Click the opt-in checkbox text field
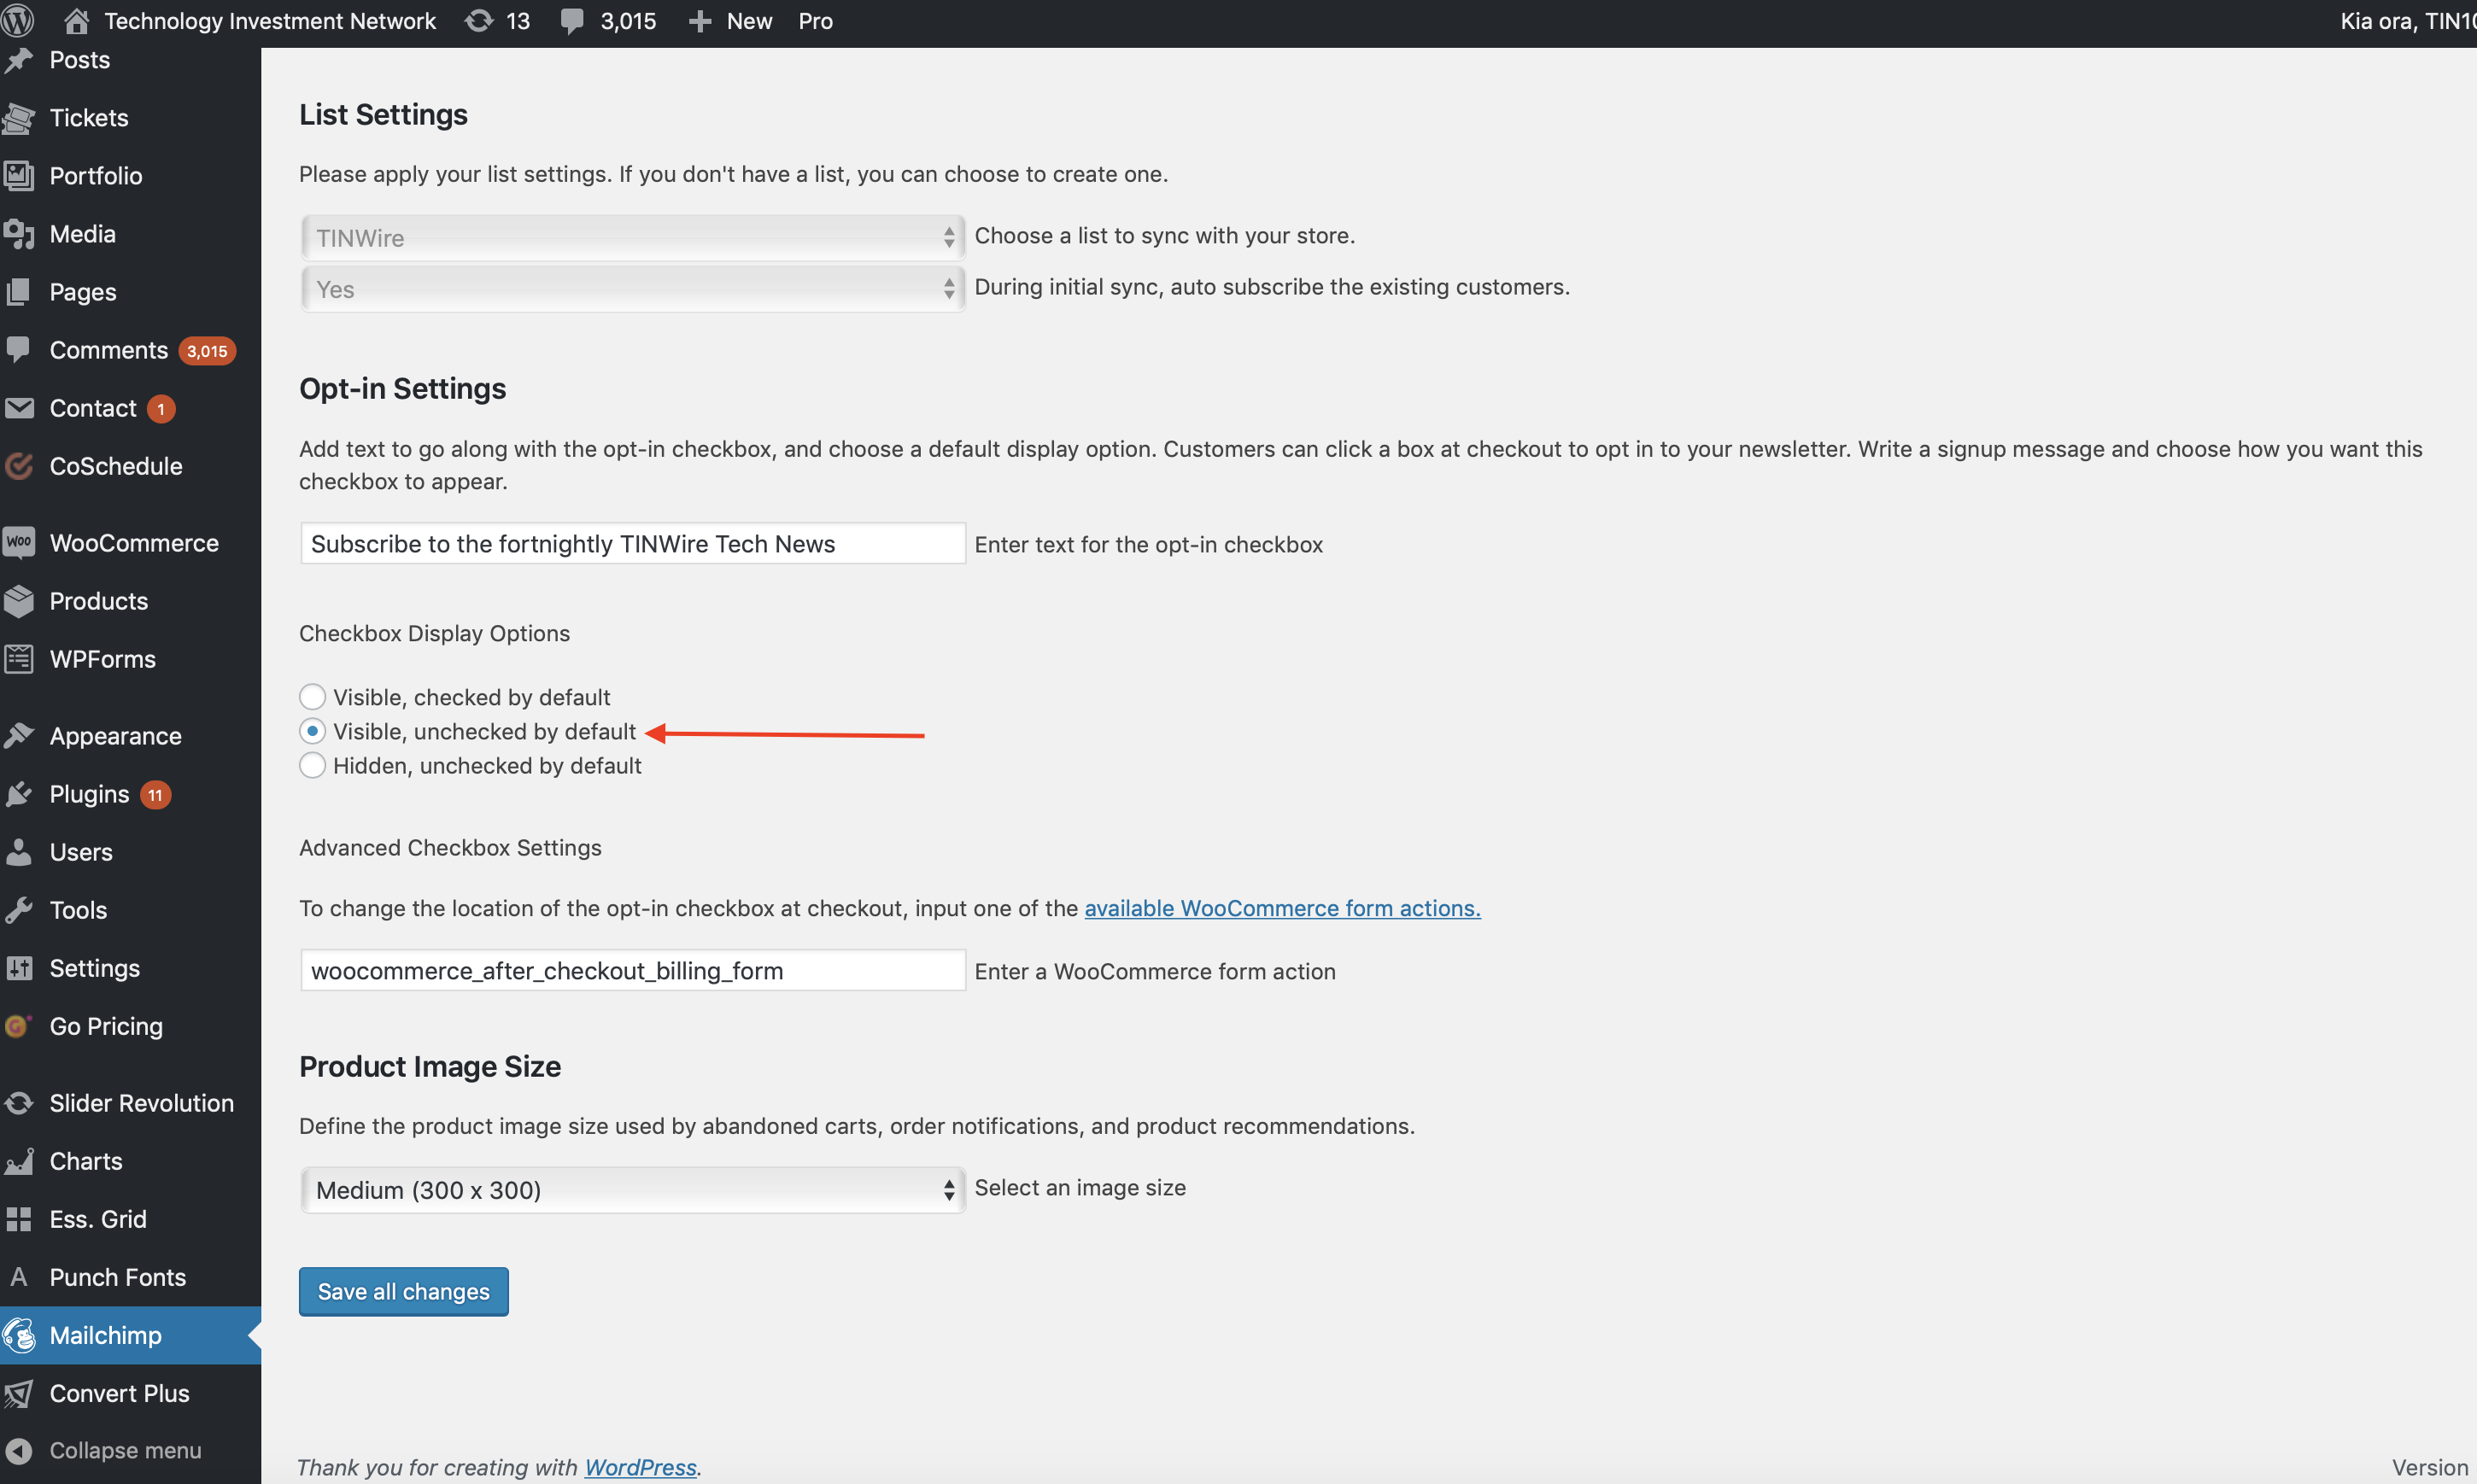The width and height of the screenshot is (2477, 1484). (x=632, y=544)
